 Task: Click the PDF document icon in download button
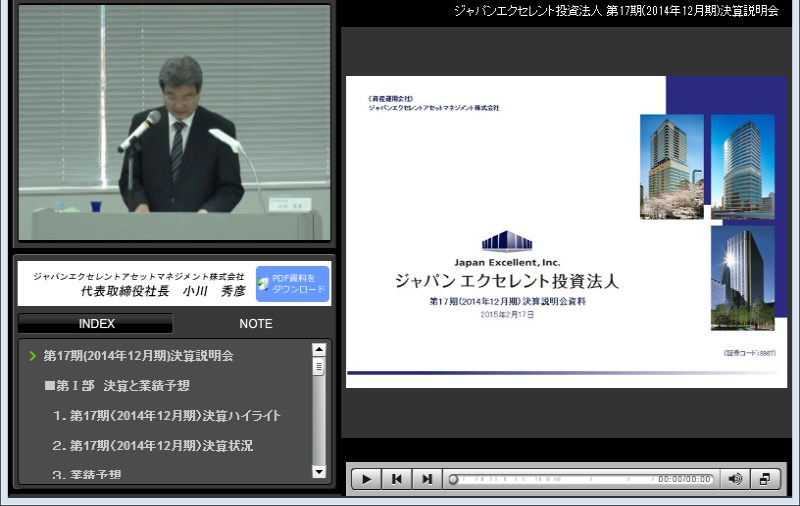point(263,284)
